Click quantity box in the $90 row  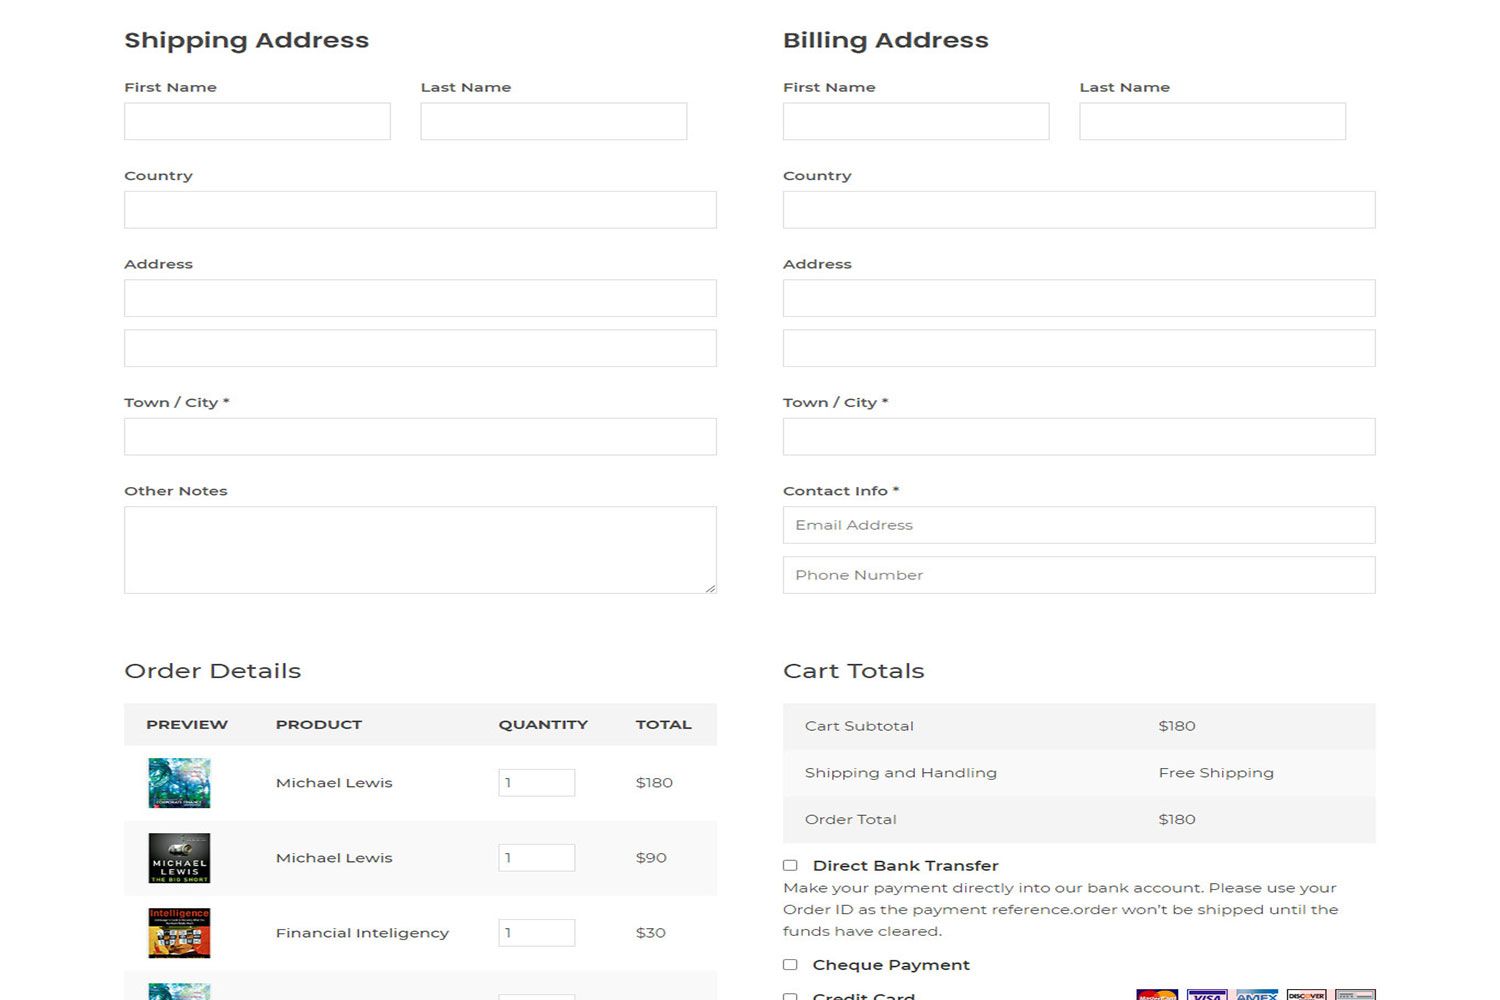tap(536, 858)
